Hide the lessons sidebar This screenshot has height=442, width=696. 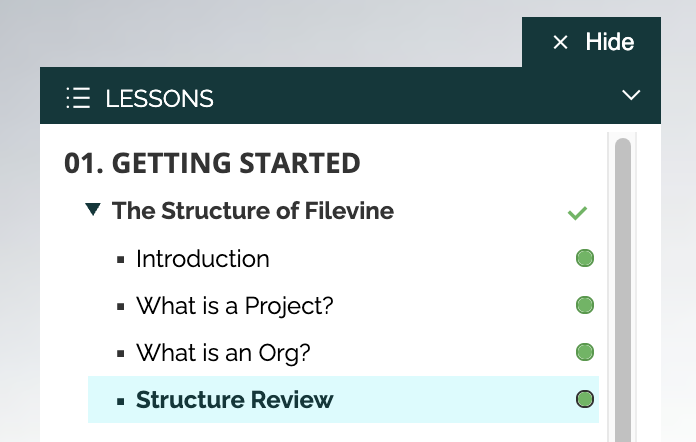click(591, 42)
